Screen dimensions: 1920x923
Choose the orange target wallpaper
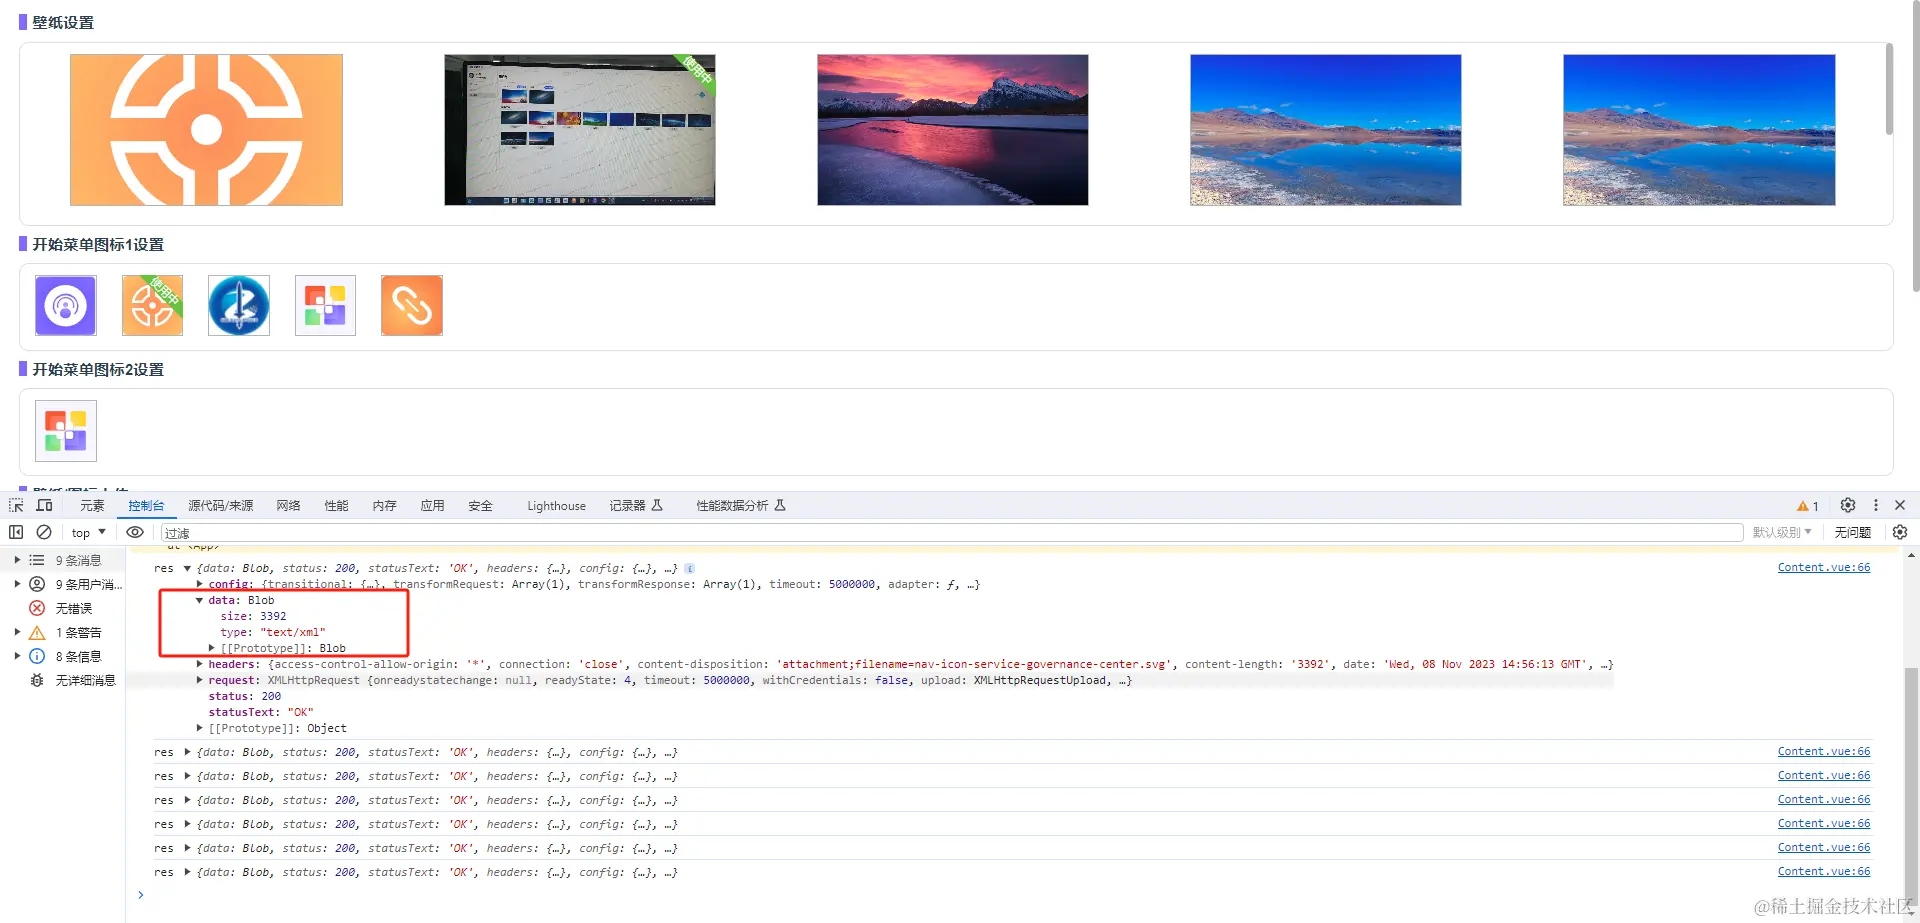[206, 130]
